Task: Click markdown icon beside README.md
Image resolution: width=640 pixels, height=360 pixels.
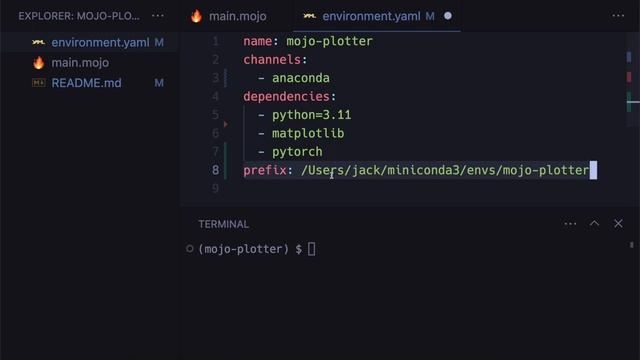Action: [x=39, y=83]
